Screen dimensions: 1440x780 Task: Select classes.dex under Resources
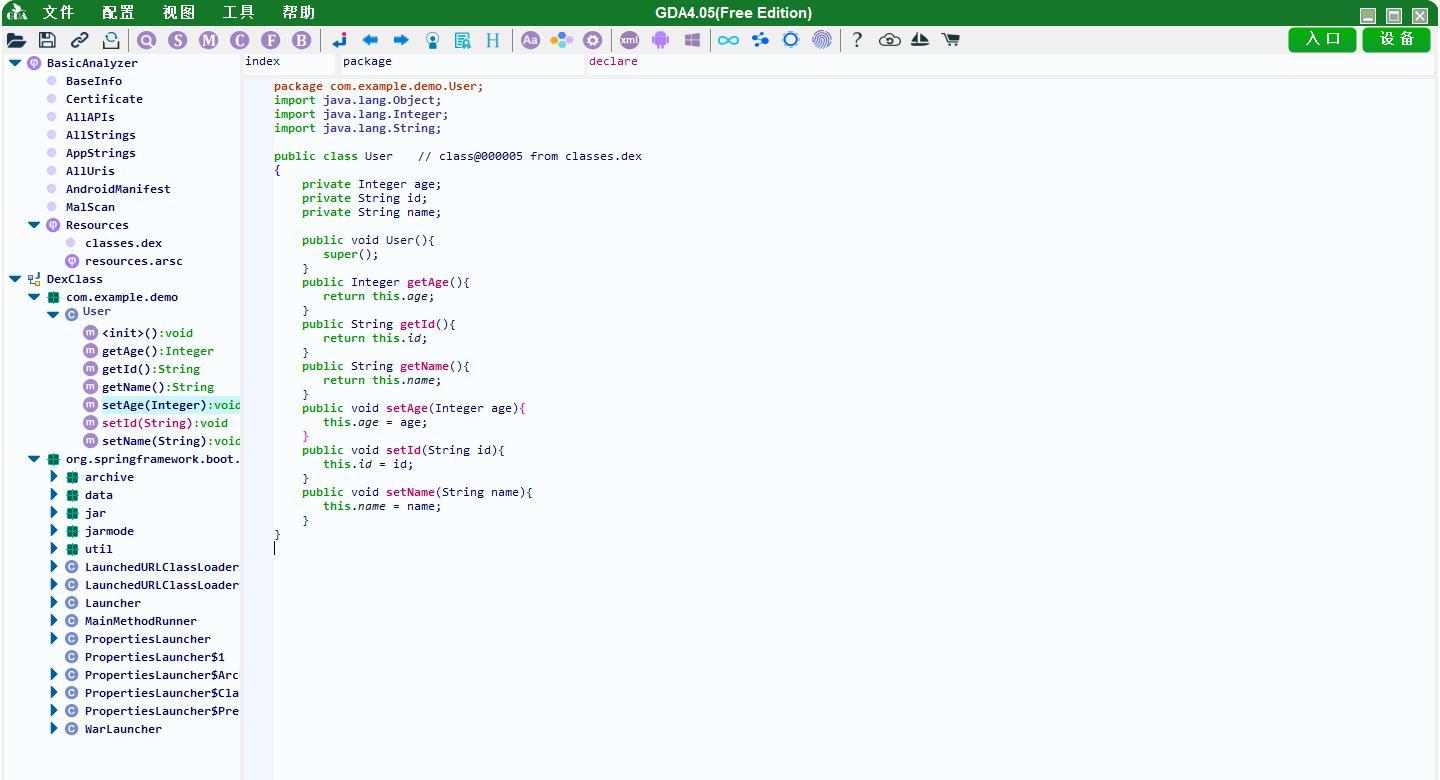click(x=123, y=243)
